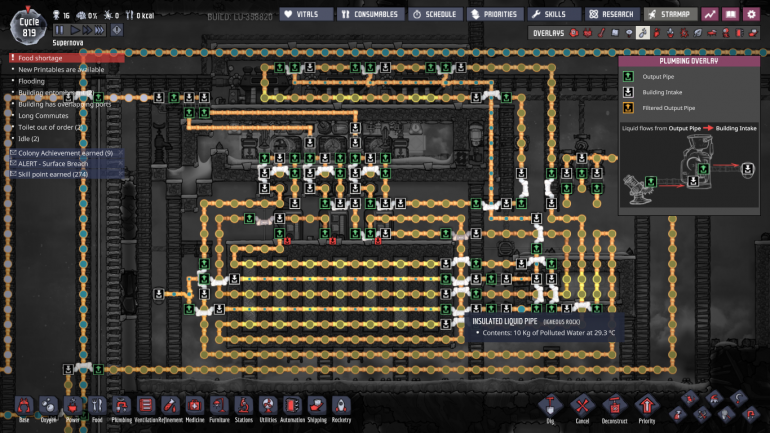Toggle the red alert button
Viewport: 770px width, 433px height.
pos(116,30)
